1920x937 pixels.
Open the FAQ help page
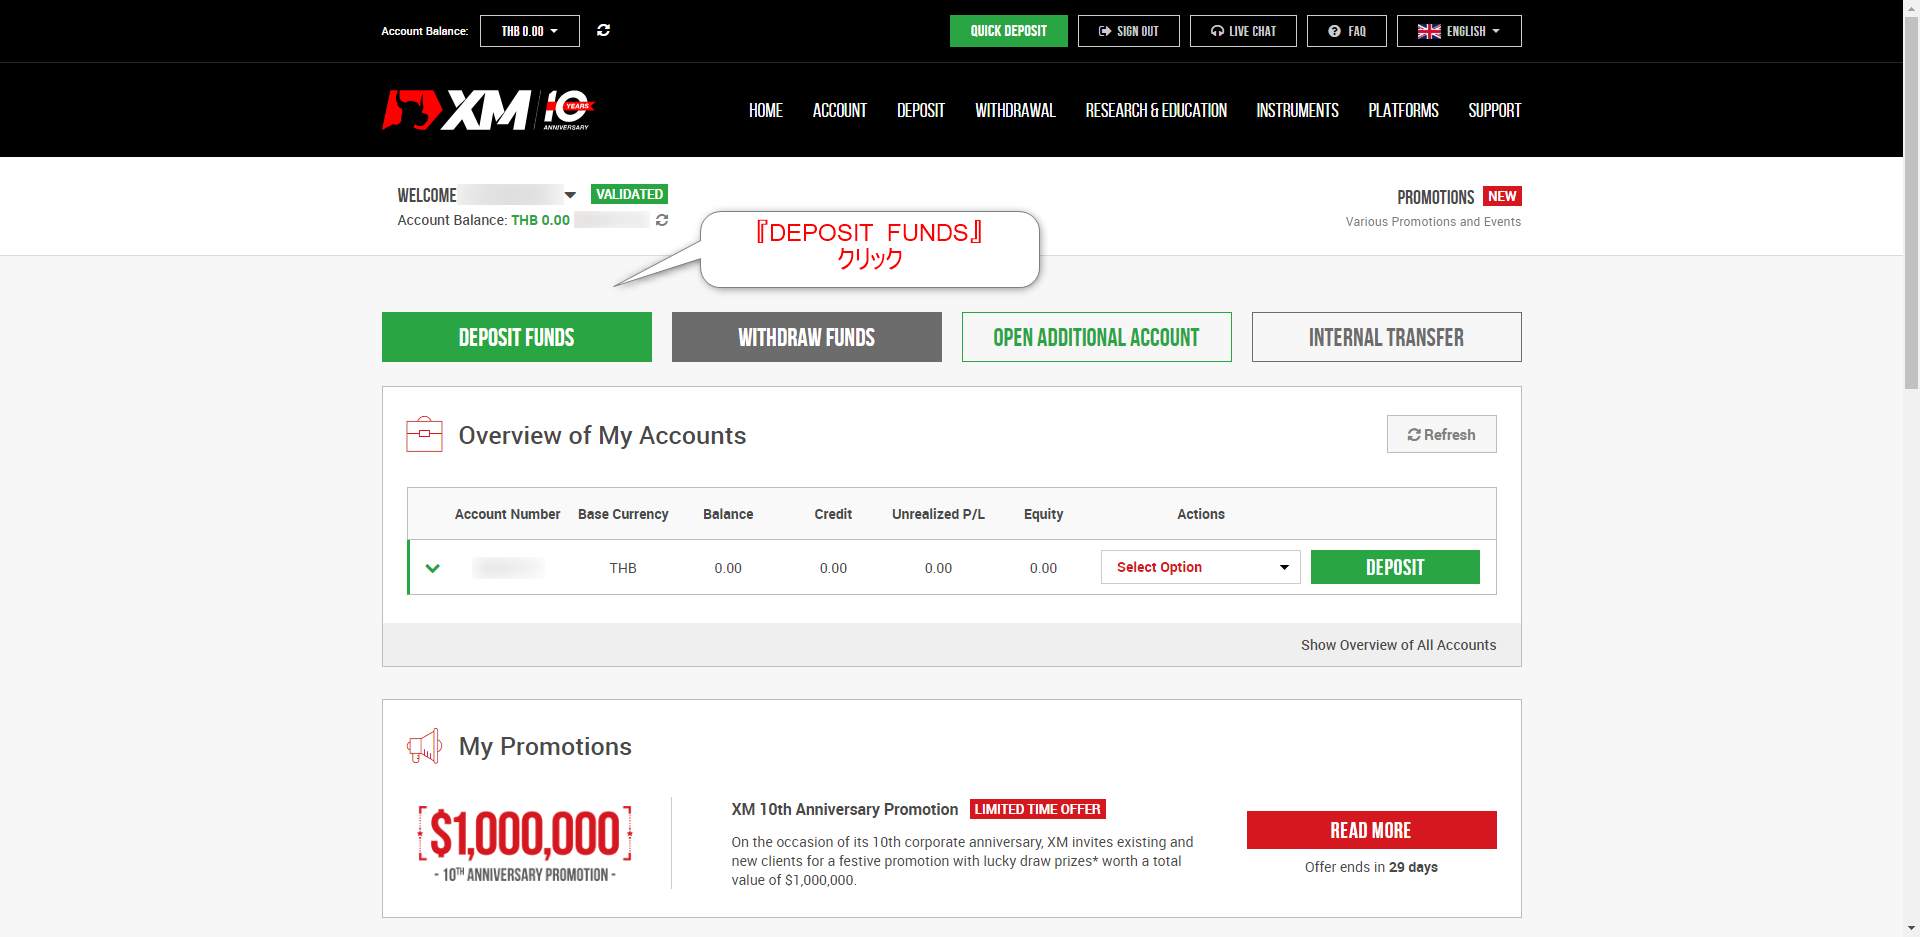(1347, 31)
